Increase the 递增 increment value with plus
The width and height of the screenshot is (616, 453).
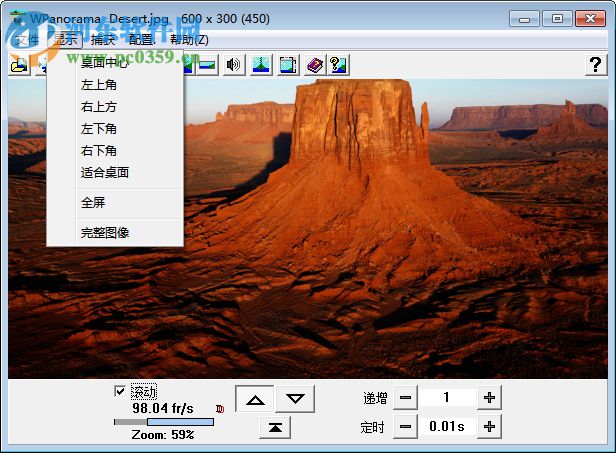coord(489,398)
